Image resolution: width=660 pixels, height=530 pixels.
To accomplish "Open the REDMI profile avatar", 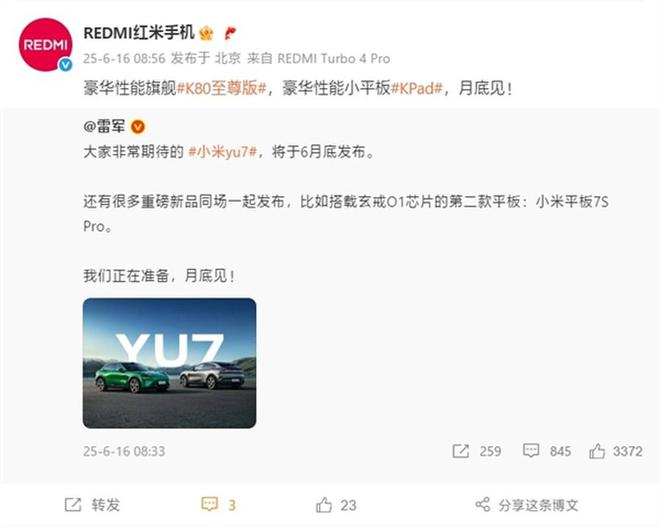I will click(x=45, y=44).
